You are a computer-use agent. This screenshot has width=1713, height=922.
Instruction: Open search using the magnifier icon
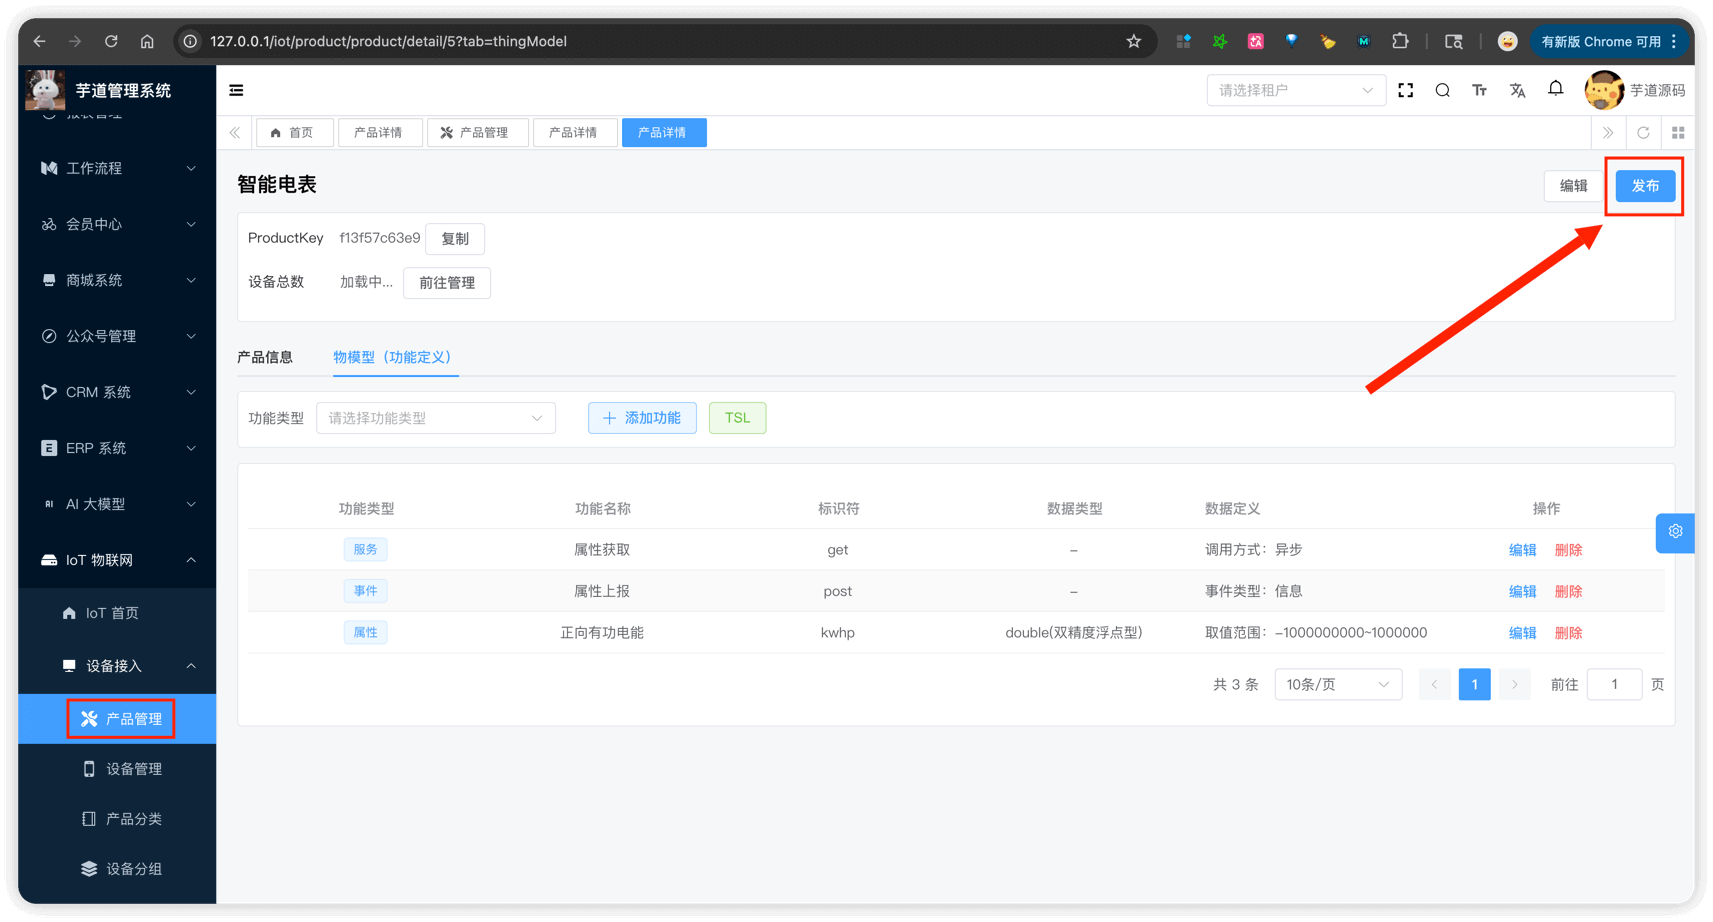1442,89
